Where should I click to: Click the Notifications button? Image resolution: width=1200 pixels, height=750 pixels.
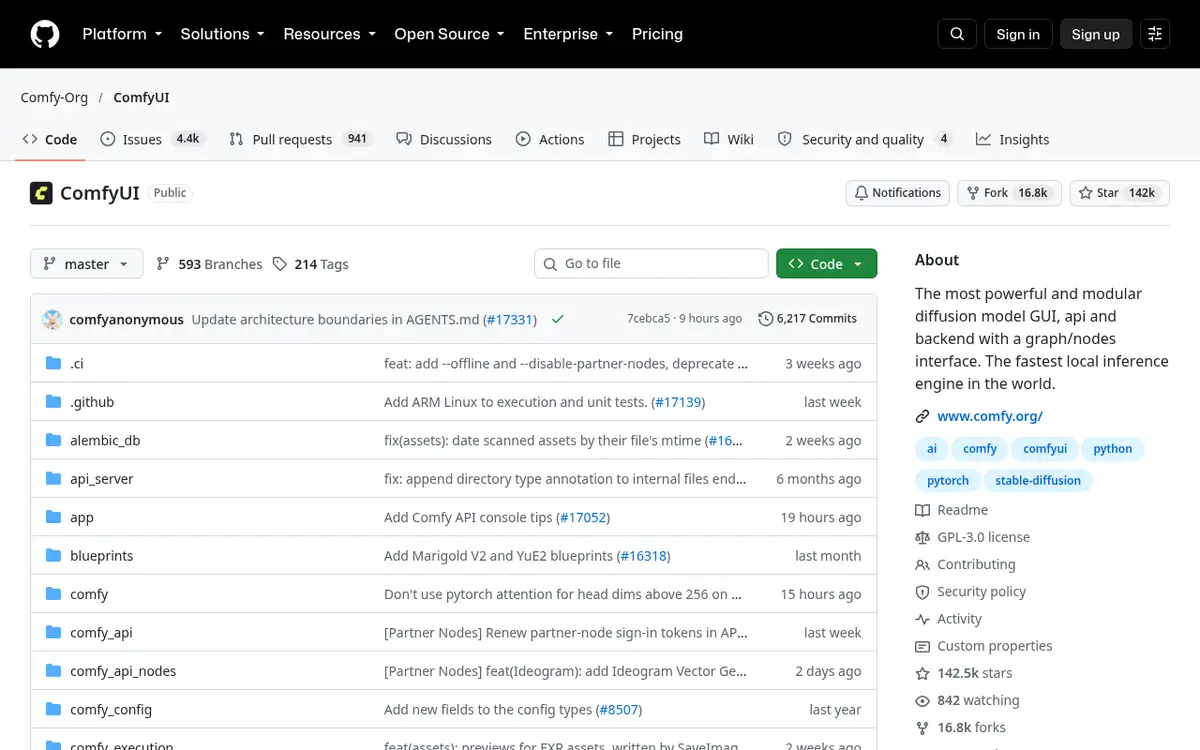pyautogui.click(x=898, y=193)
